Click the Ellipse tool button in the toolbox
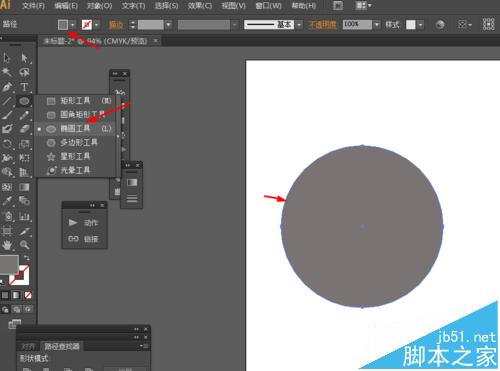This screenshot has height=371, width=500. [24, 101]
